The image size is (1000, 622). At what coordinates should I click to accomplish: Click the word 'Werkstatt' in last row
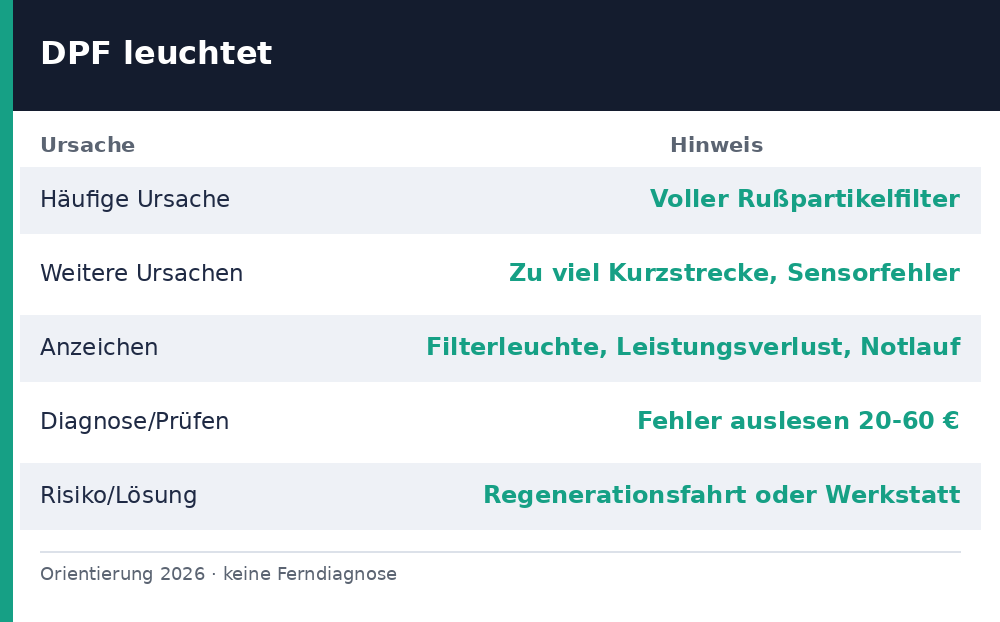[893, 495]
